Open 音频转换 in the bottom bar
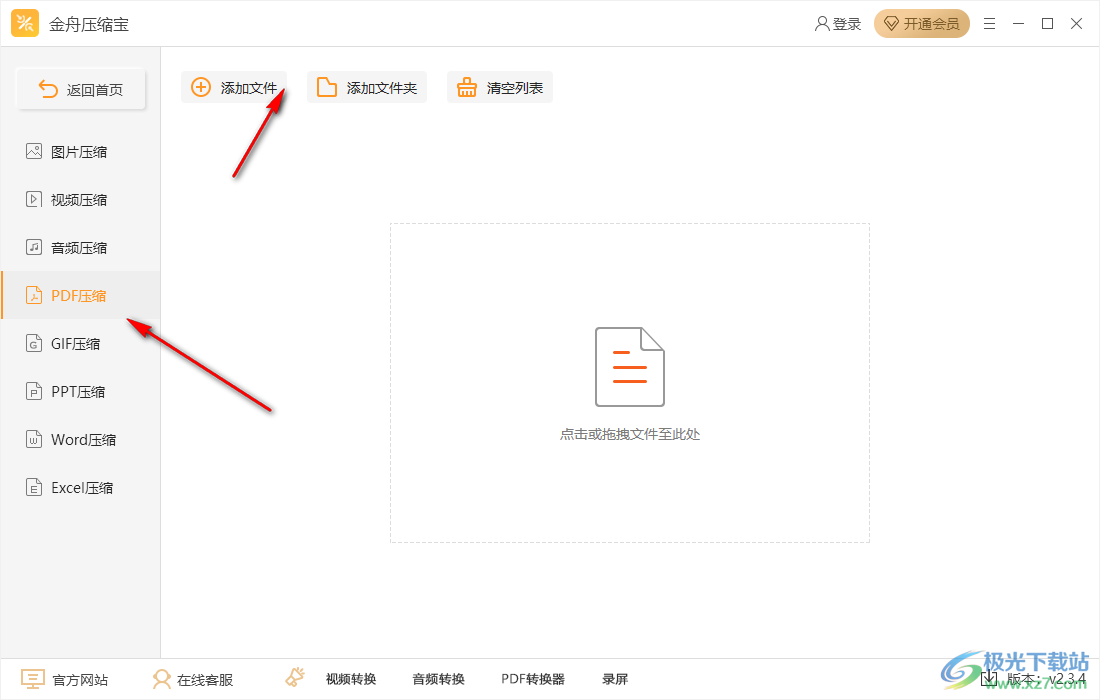Viewport: 1100px width, 700px height. (438, 679)
